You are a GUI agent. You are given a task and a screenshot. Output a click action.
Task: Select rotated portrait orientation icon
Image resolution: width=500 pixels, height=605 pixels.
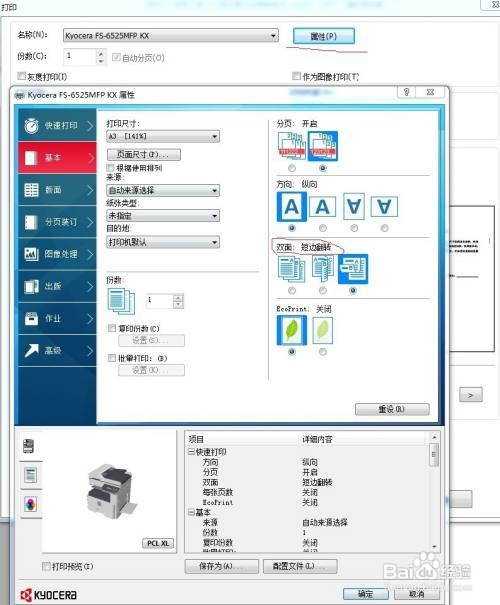pyautogui.click(x=354, y=206)
